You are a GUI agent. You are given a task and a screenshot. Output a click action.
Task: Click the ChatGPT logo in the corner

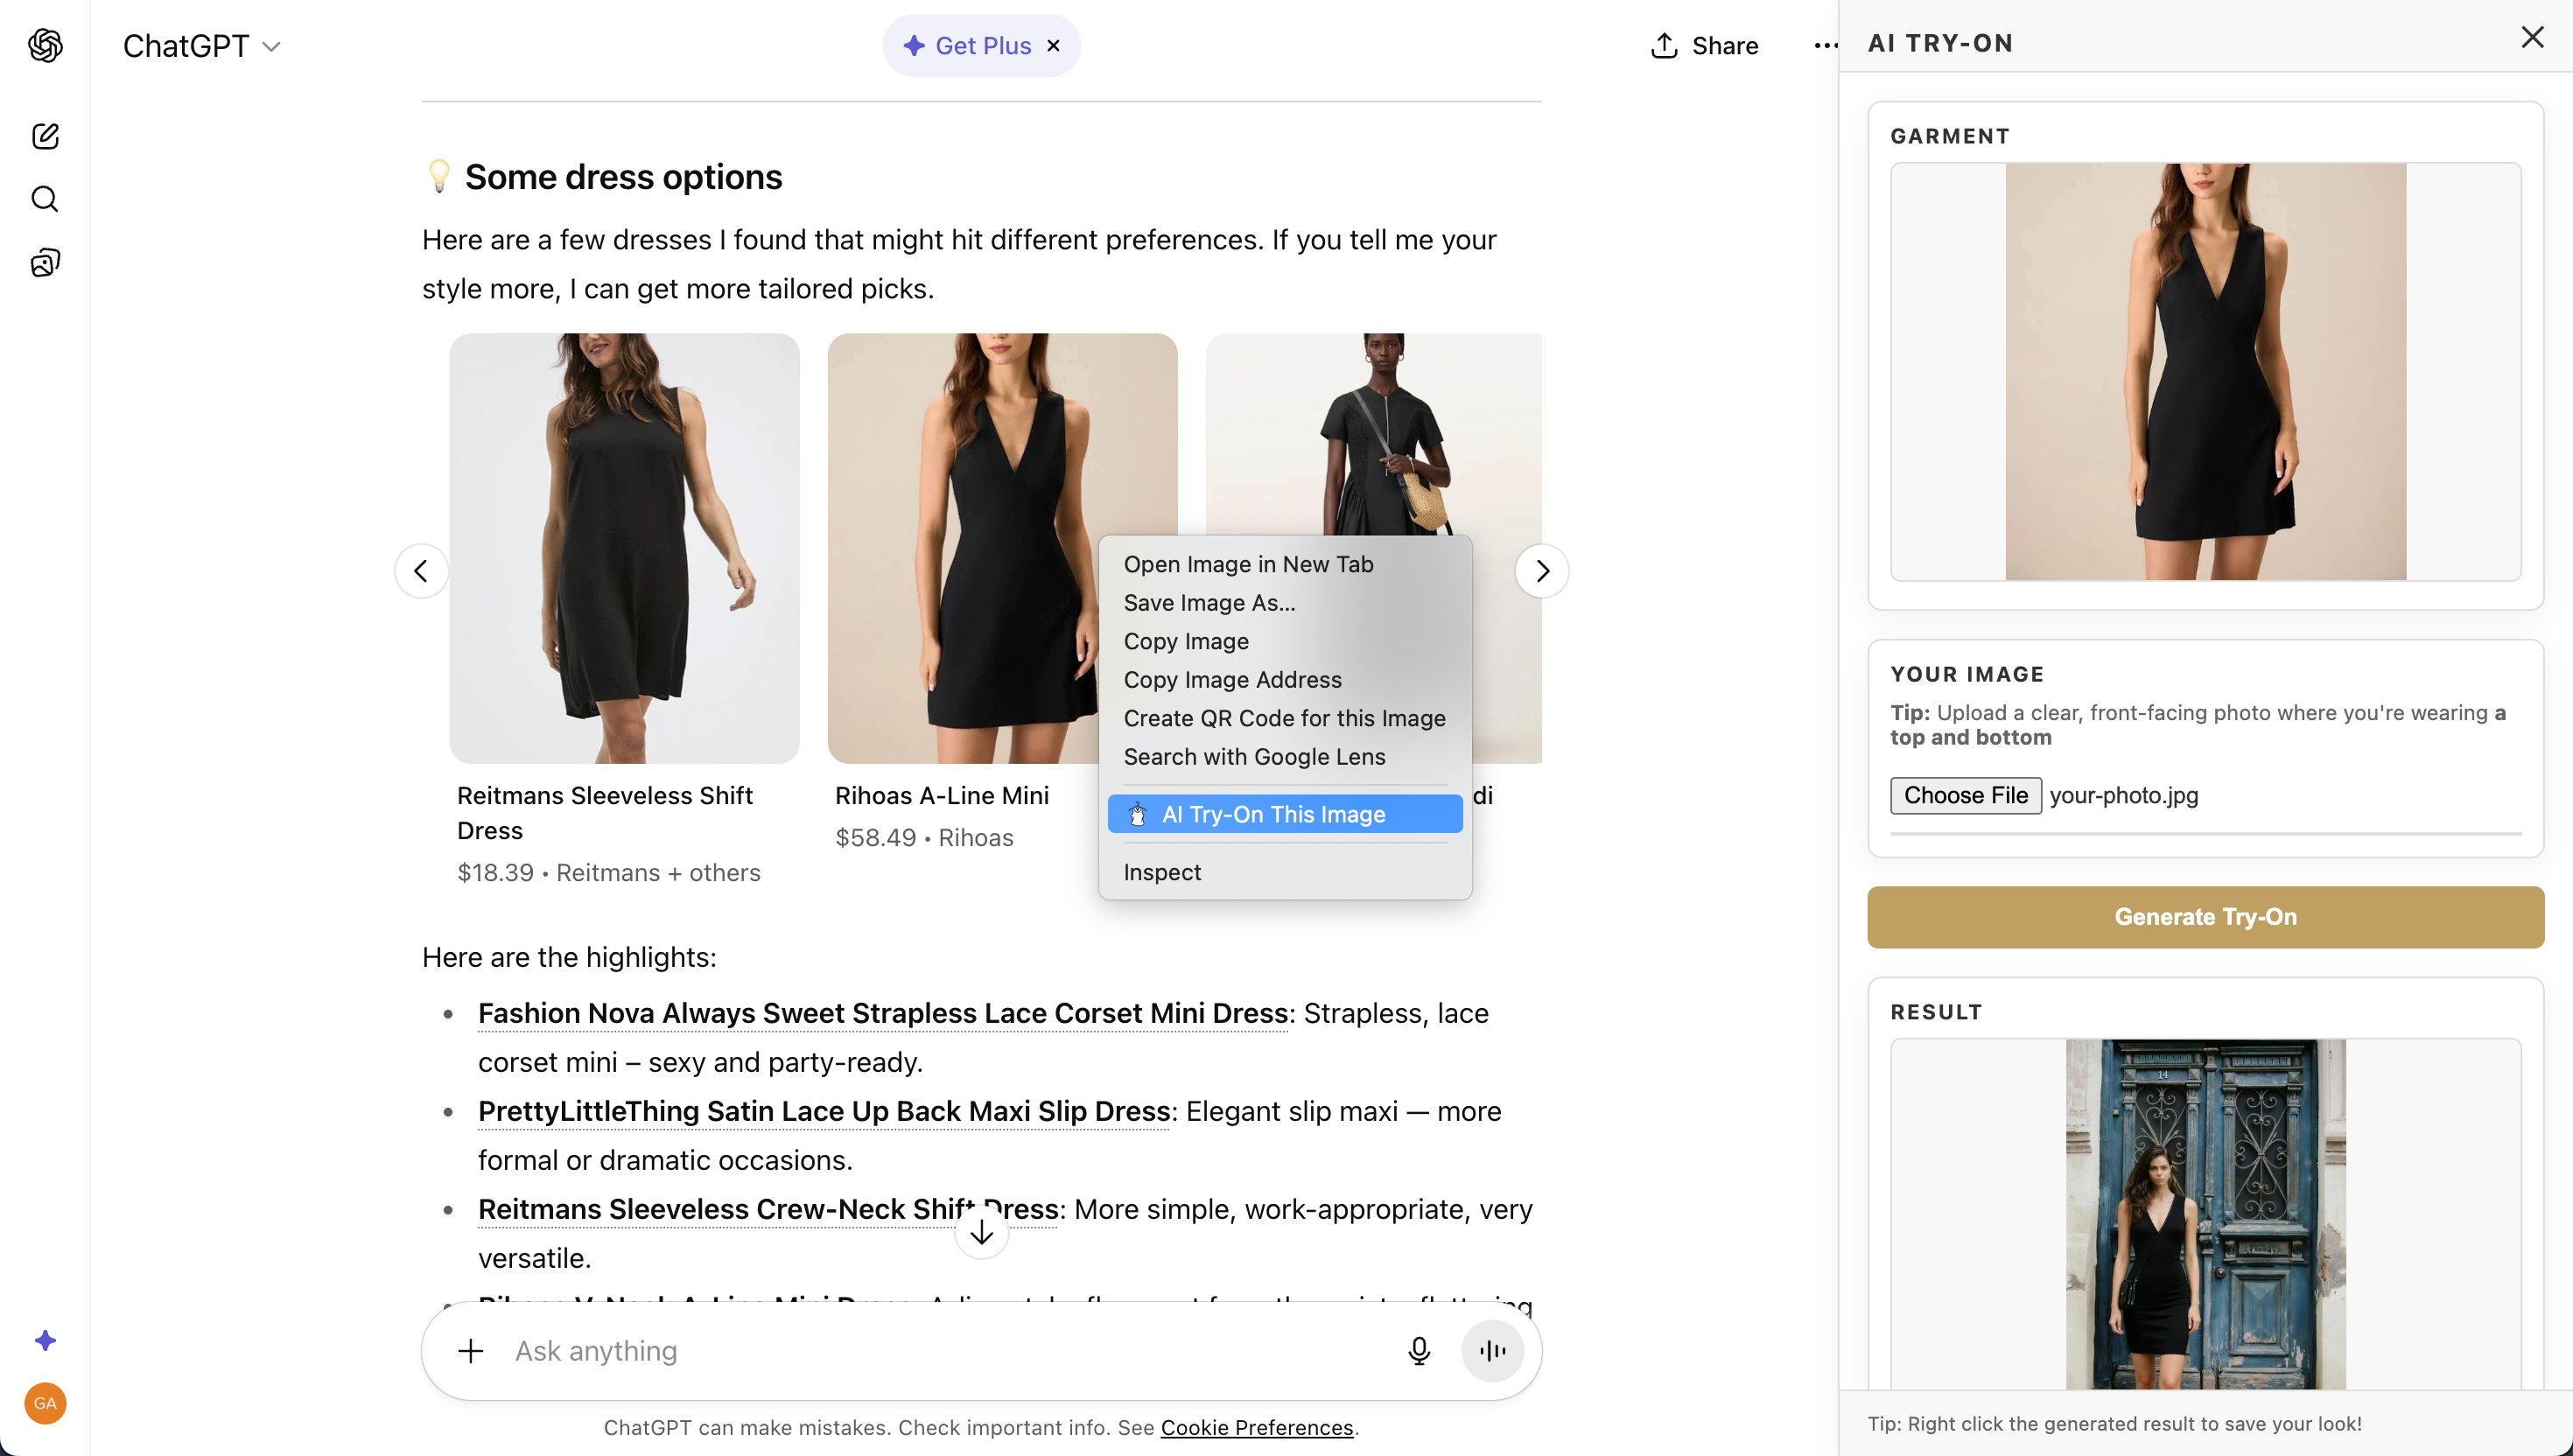pos(45,45)
